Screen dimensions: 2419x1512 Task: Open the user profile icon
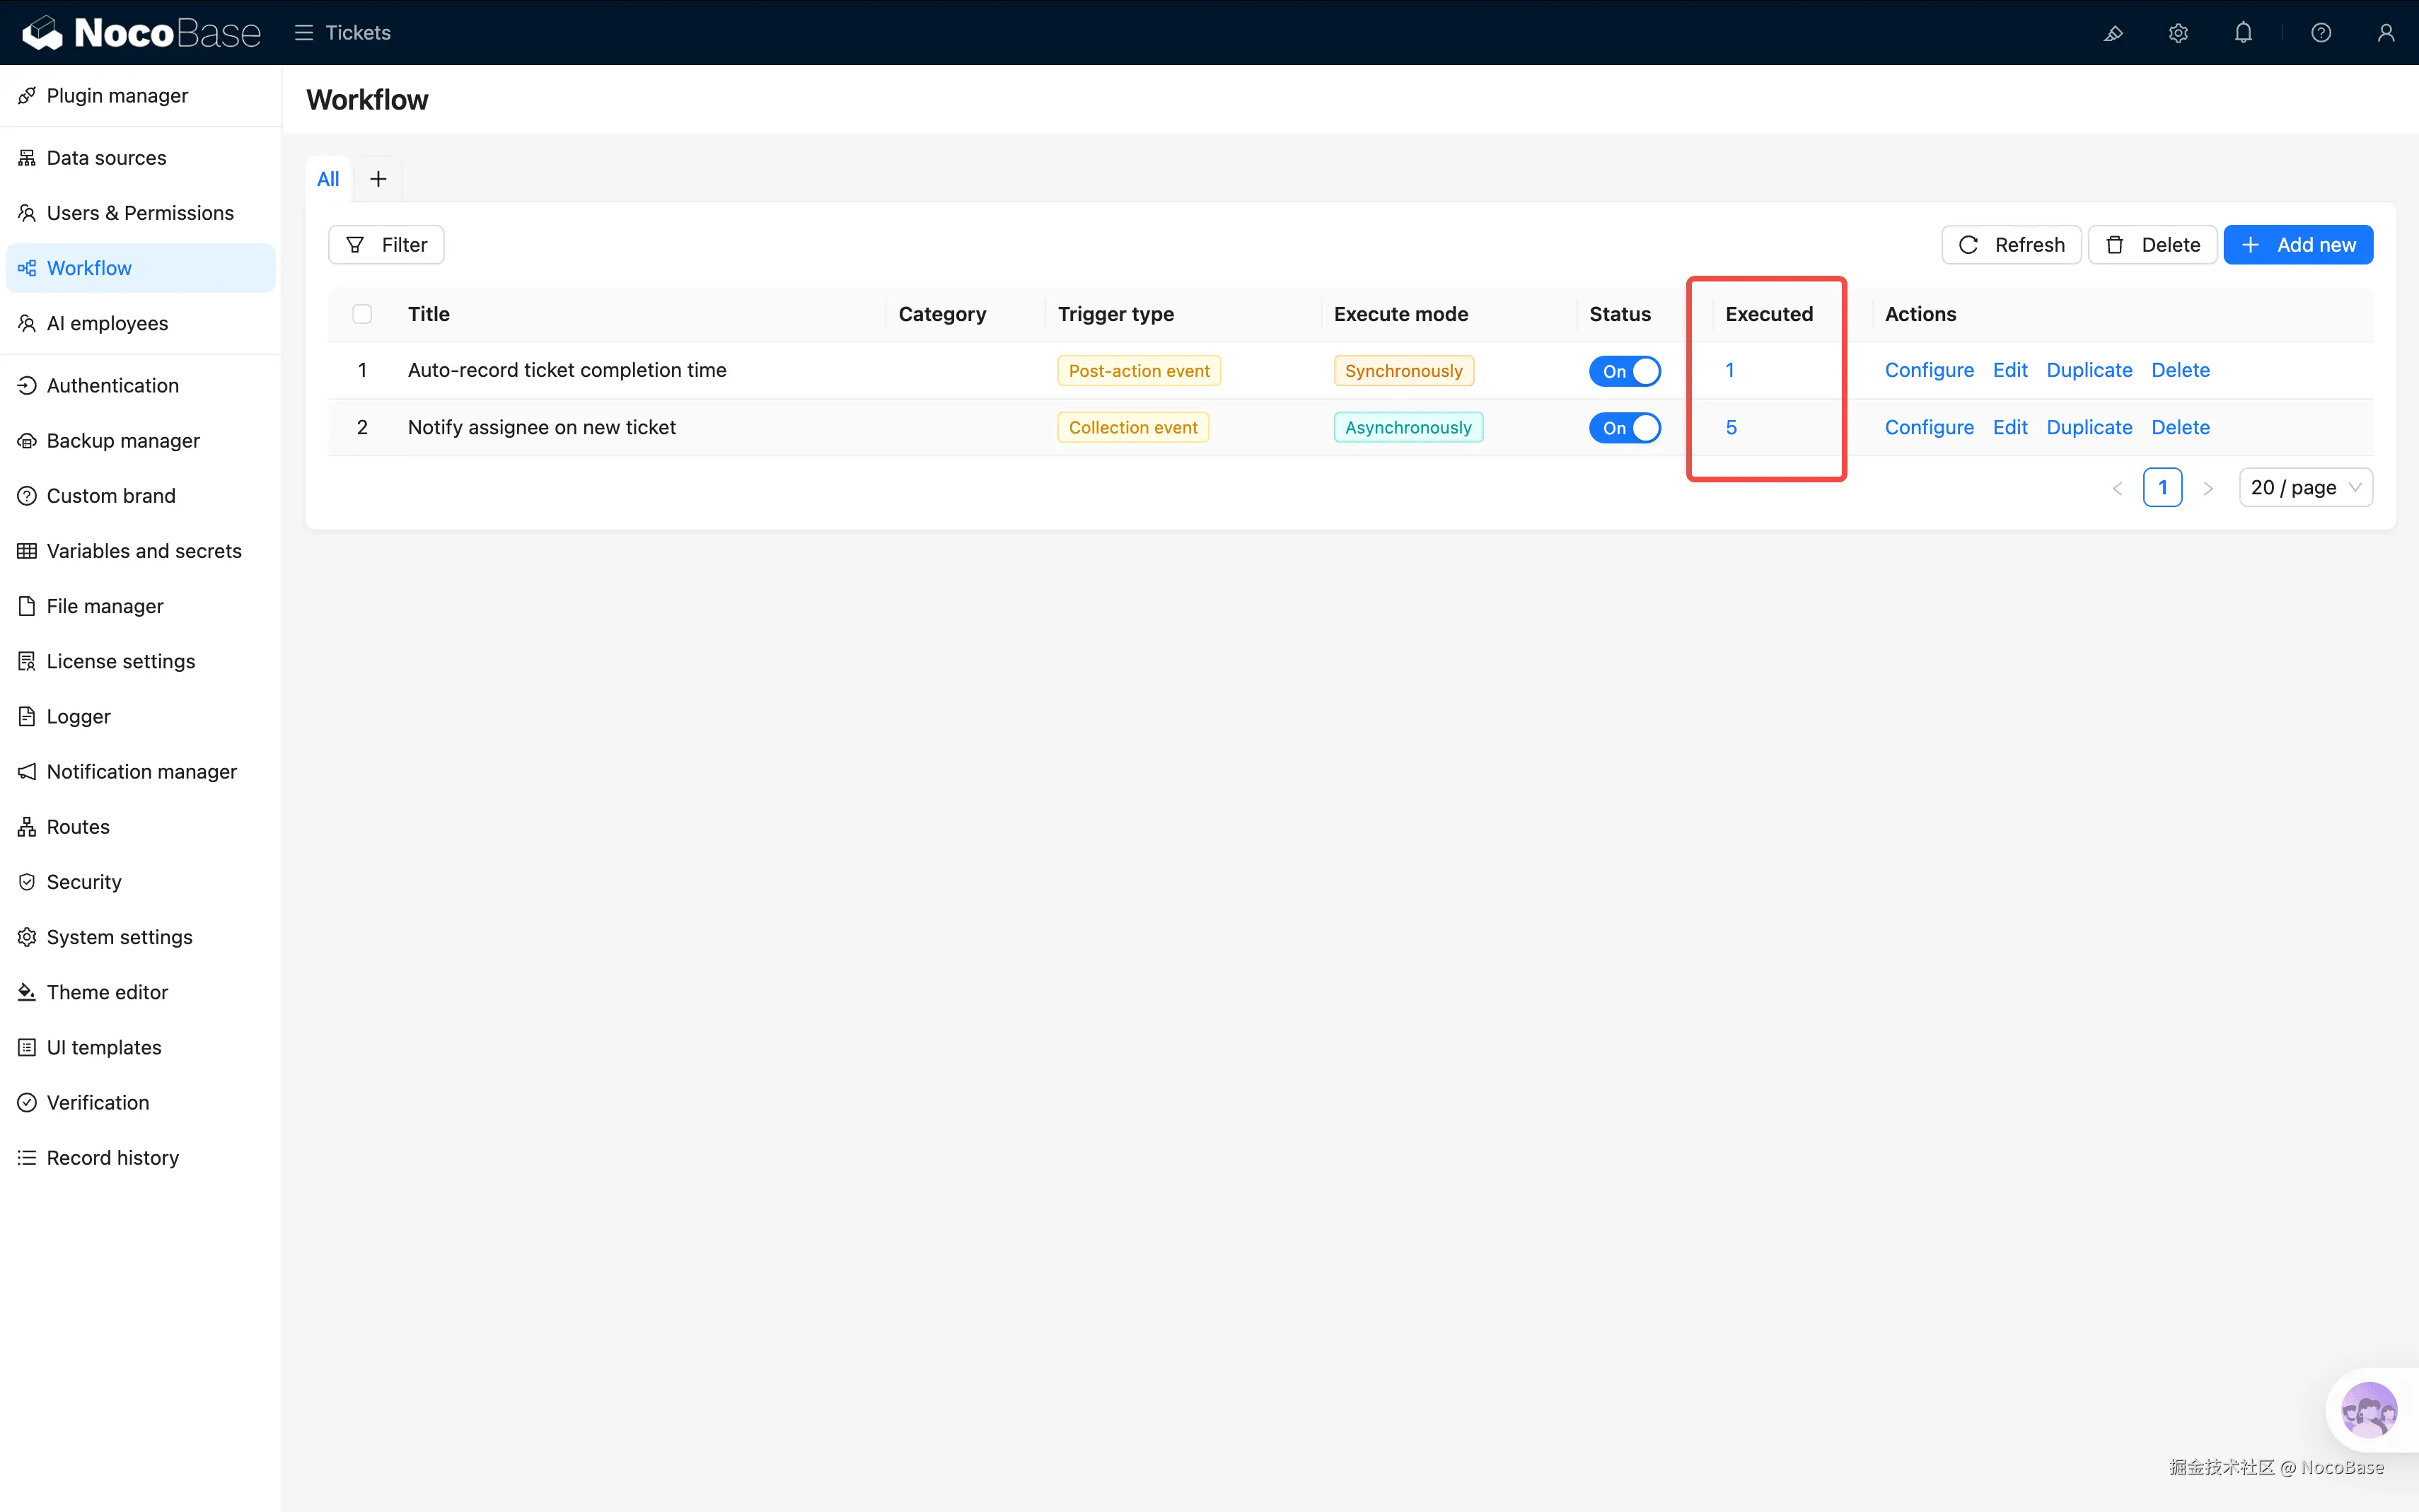point(2386,33)
